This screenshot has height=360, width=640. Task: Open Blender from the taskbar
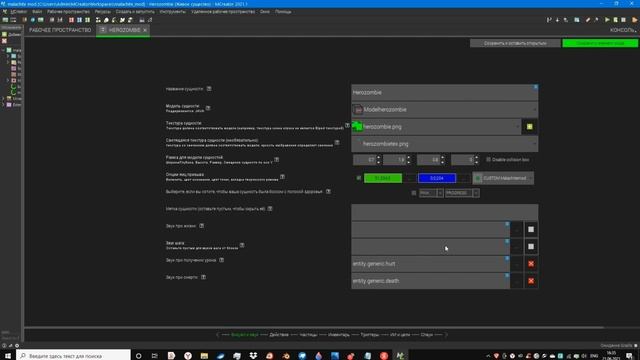point(286,356)
